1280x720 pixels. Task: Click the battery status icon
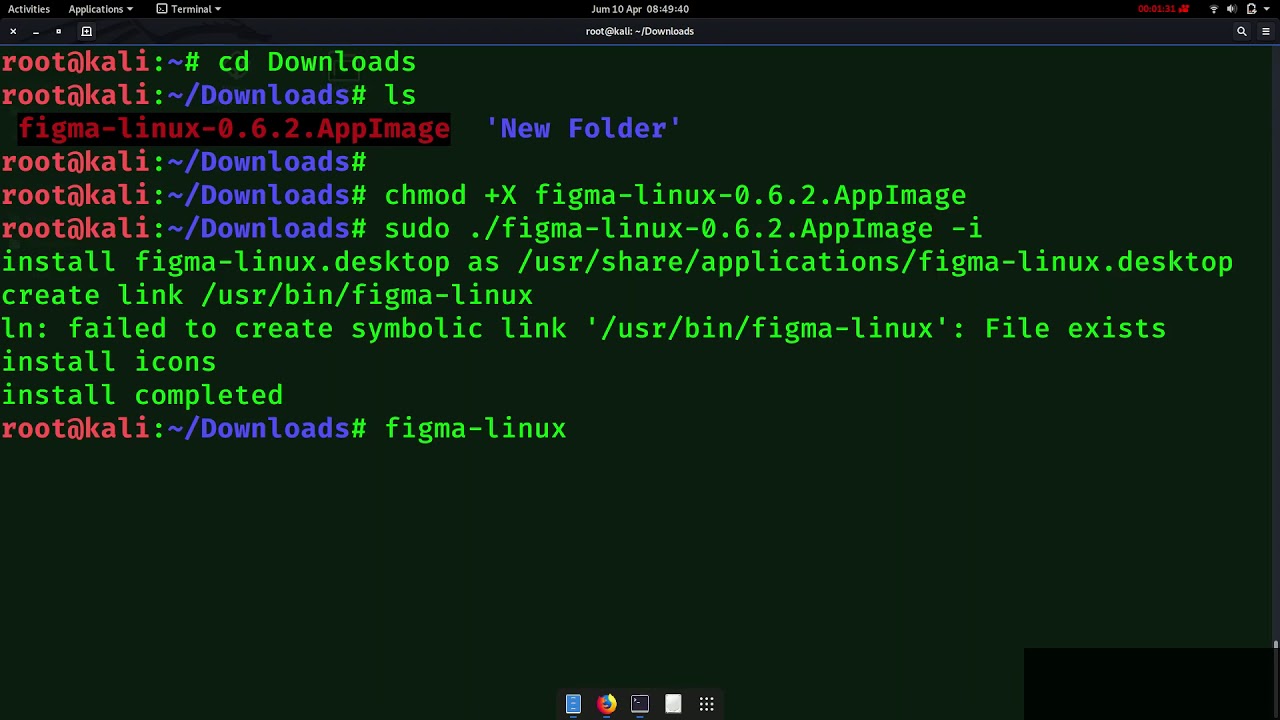click(x=1251, y=9)
